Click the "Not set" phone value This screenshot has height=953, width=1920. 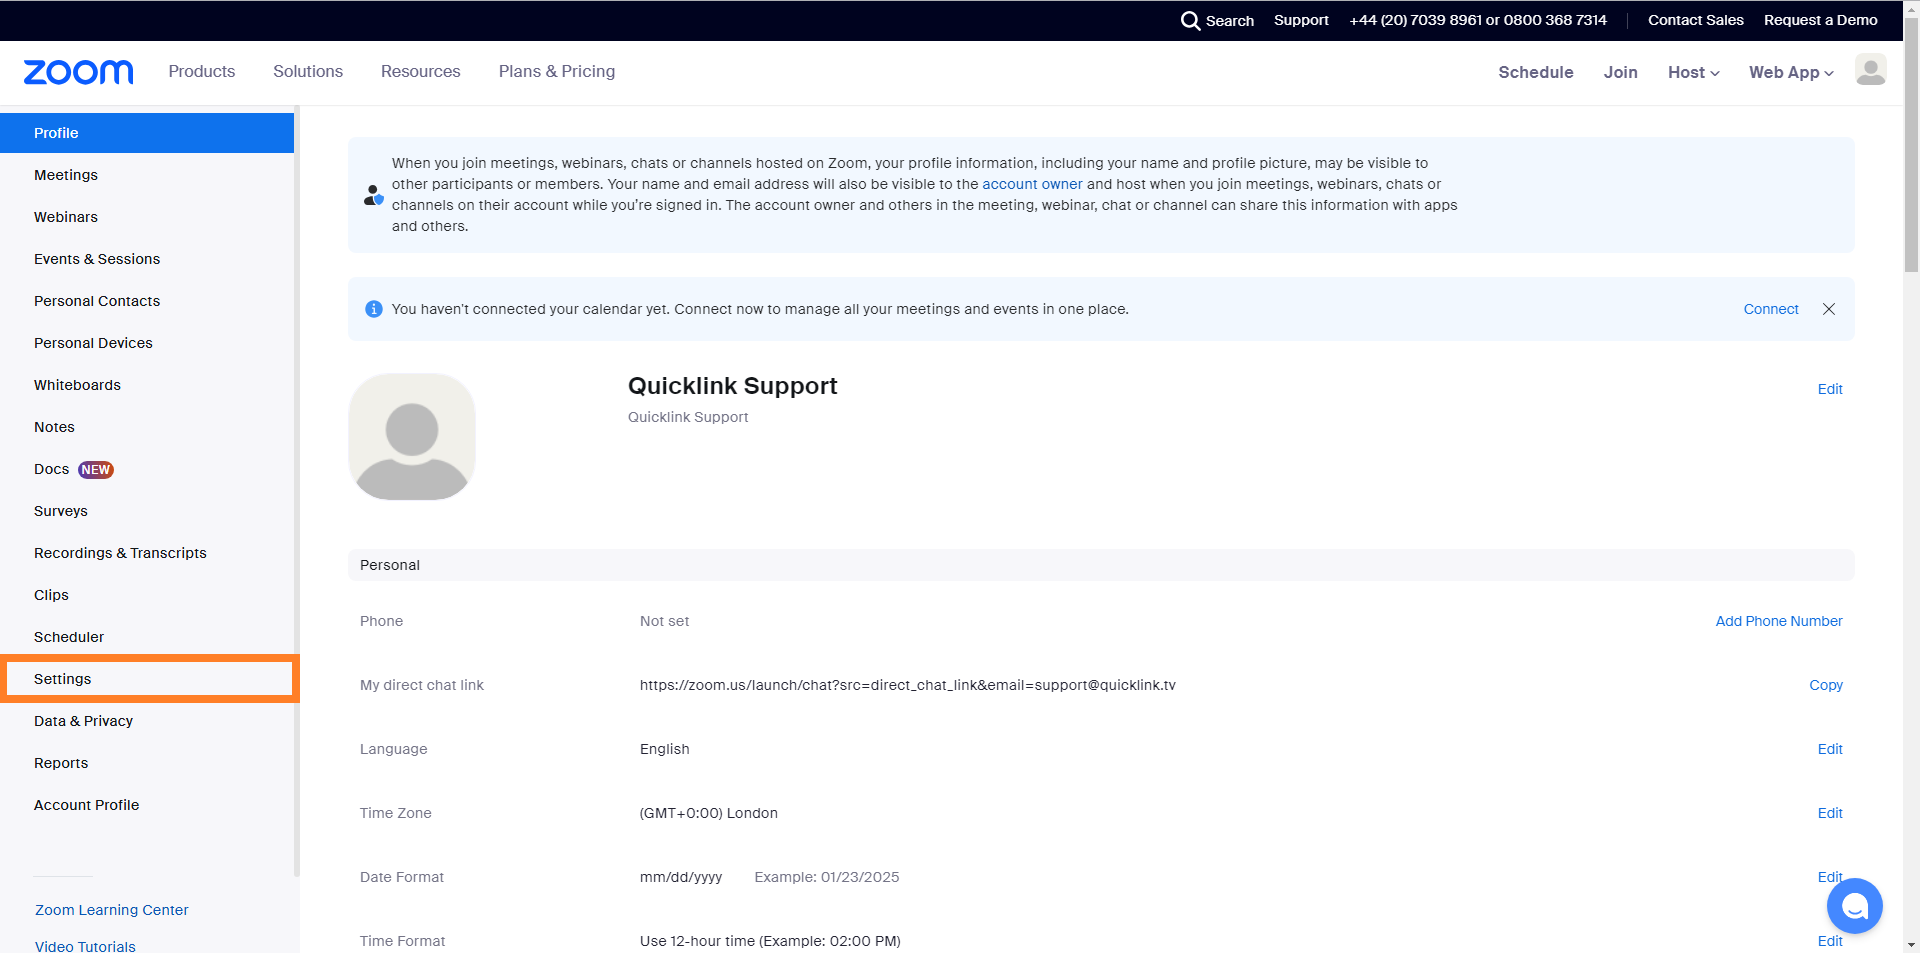click(x=665, y=621)
